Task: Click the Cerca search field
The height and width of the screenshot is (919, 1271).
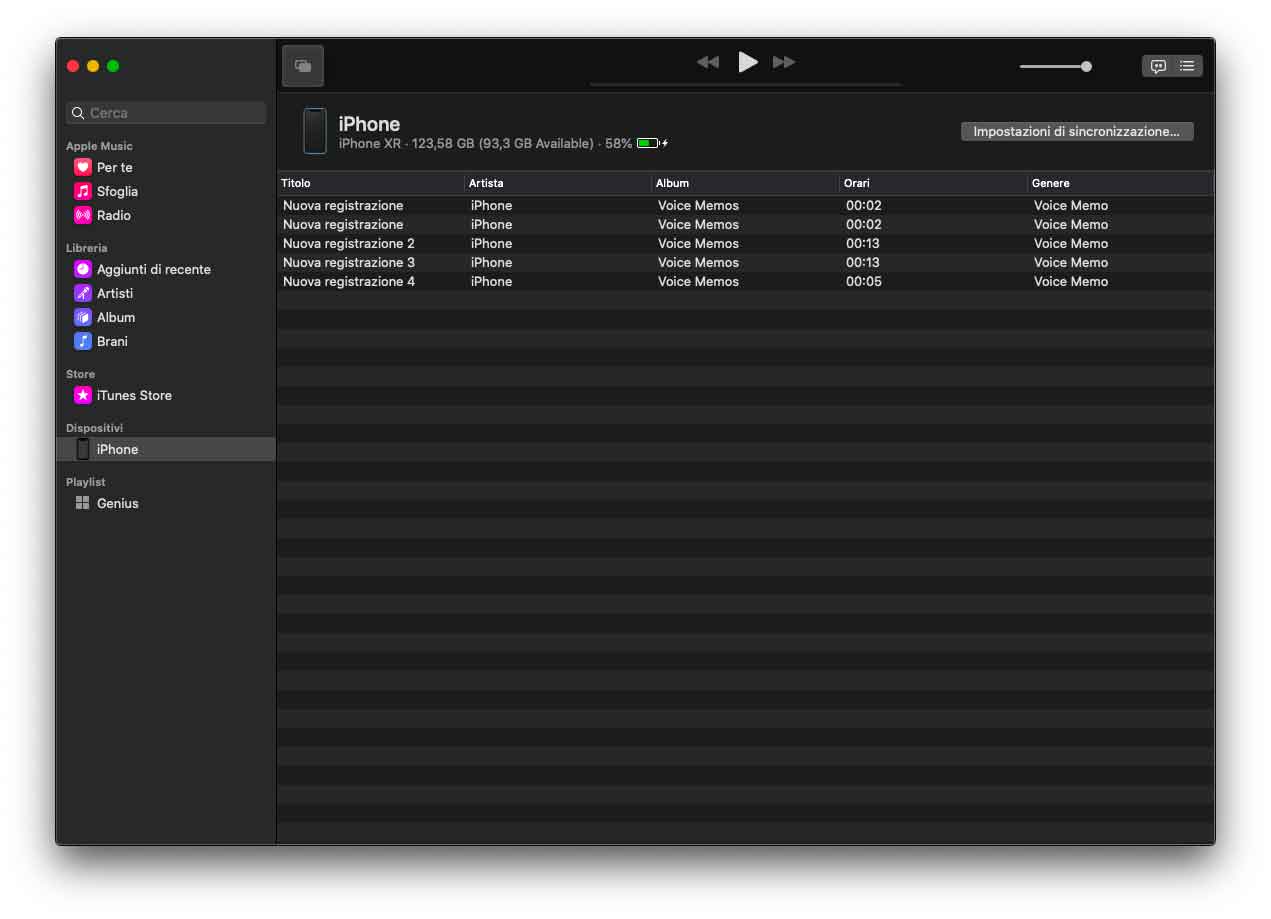Action: (166, 113)
